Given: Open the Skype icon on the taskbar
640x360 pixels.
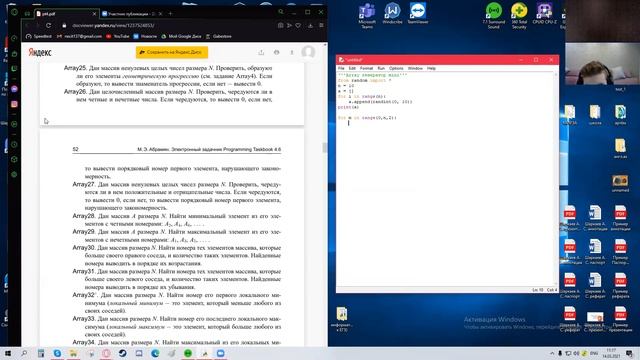Looking at the screenshot, I should [57, 353].
